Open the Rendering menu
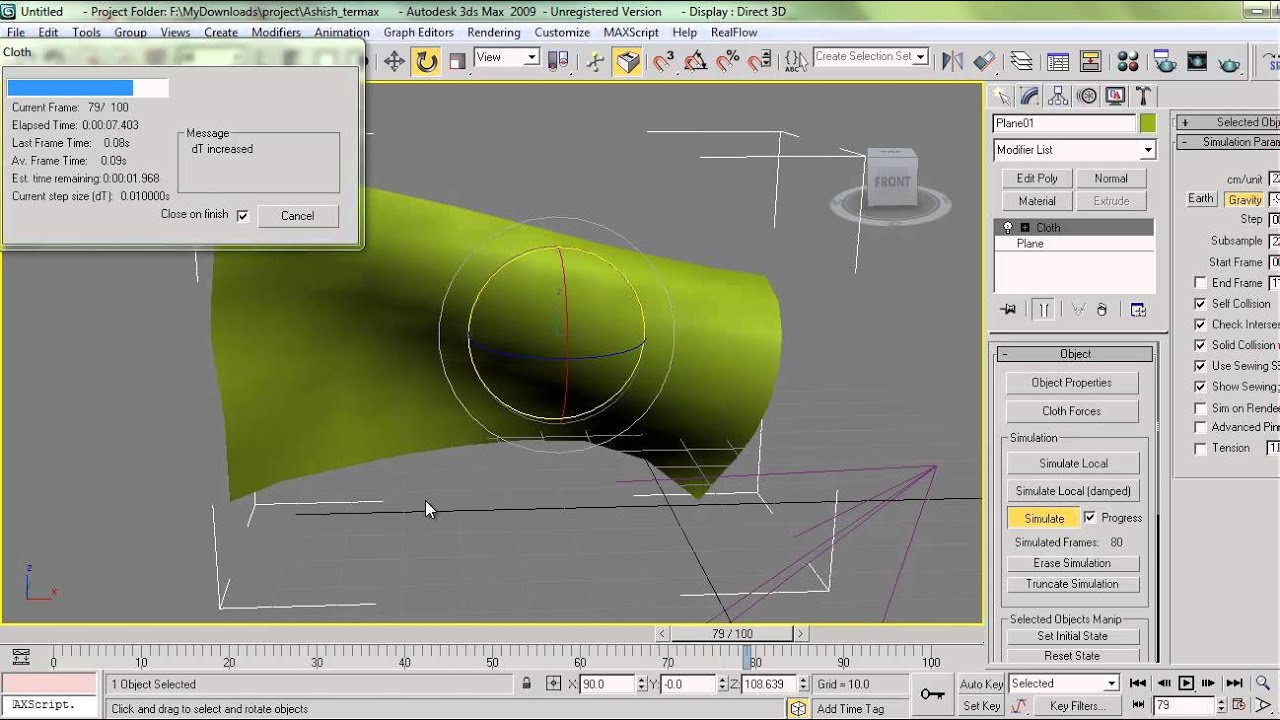 pyautogui.click(x=493, y=32)
